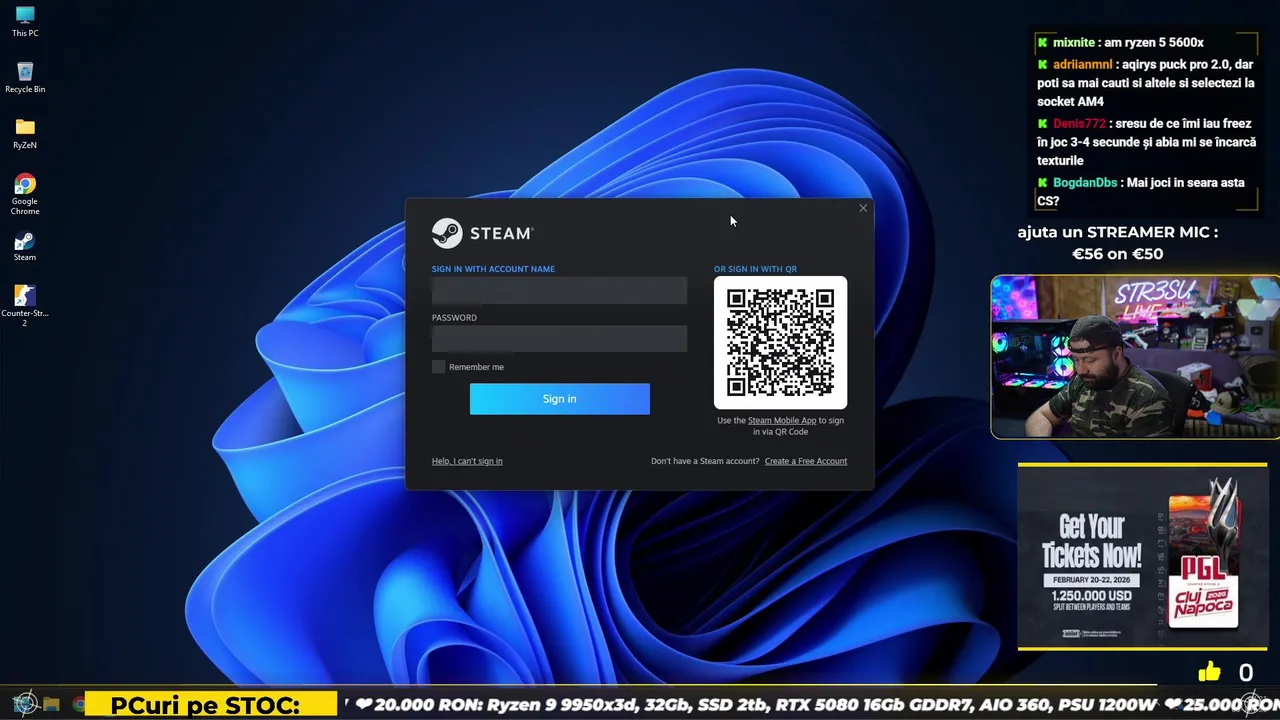Launch Counter-Strike 2 desktop shortcut
1280x720 pixels.
[25, 305]
